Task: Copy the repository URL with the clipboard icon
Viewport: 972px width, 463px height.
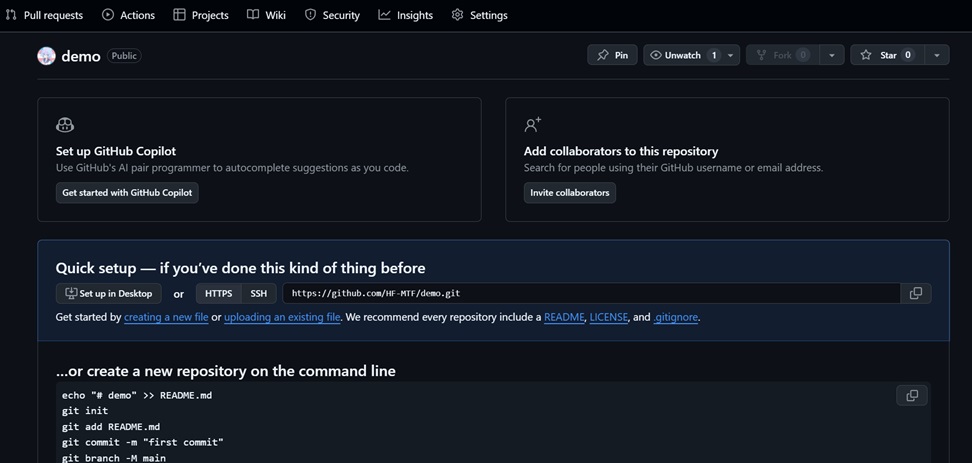Action: click(915, 293)
